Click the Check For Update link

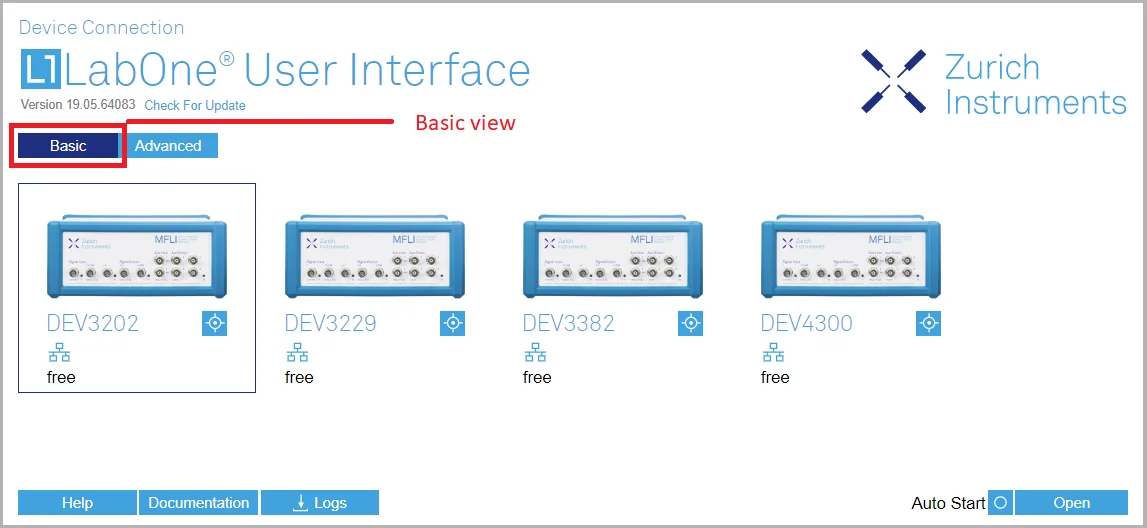click(195, 105)
